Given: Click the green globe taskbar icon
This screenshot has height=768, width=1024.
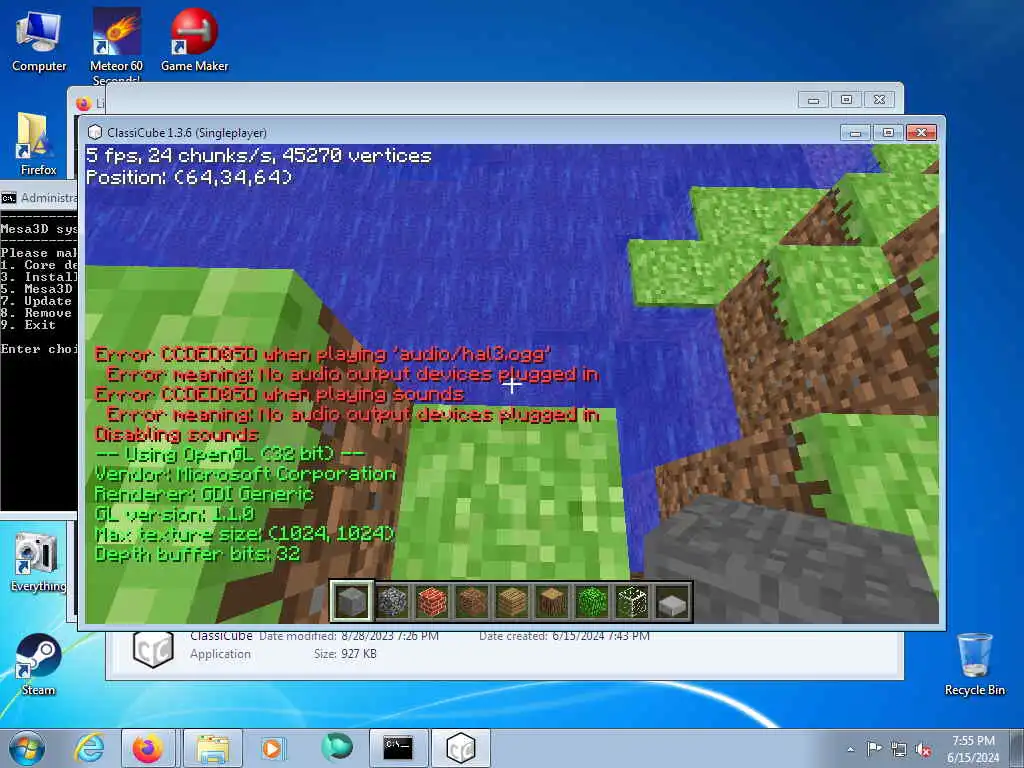Looking at the screenshot, I should tap(336, 747).
